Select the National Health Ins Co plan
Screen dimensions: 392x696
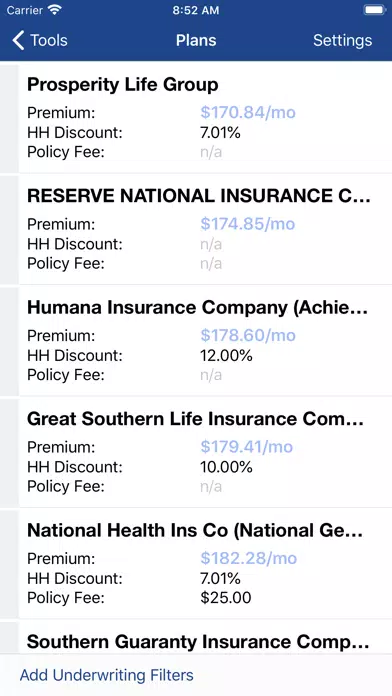click(205, 564)
